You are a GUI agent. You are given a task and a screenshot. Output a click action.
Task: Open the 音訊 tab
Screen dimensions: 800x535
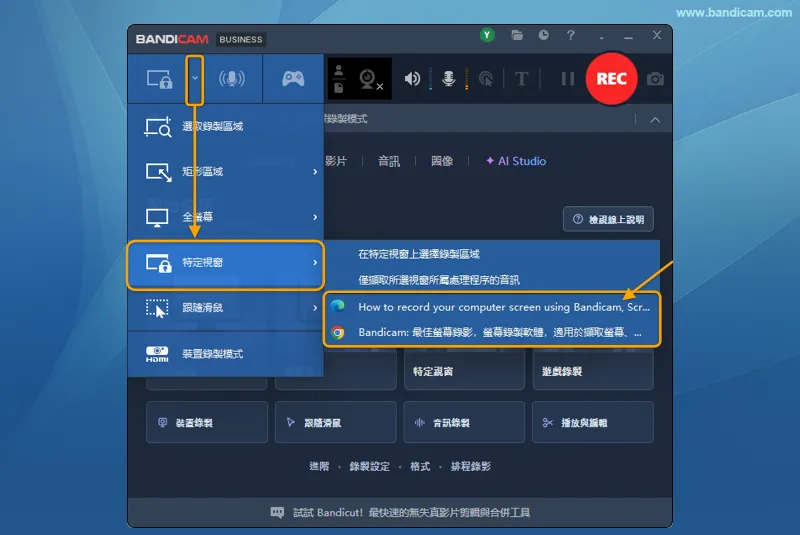coord(389,161)
